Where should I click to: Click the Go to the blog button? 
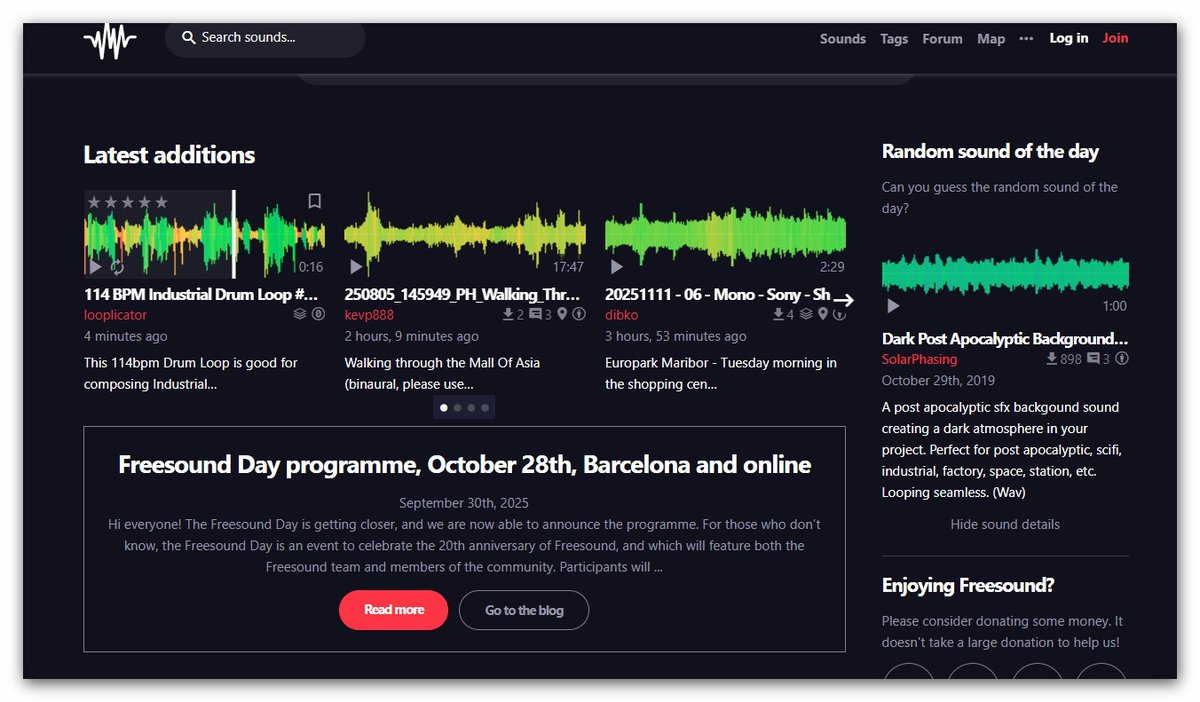click(x=524, y=610)
